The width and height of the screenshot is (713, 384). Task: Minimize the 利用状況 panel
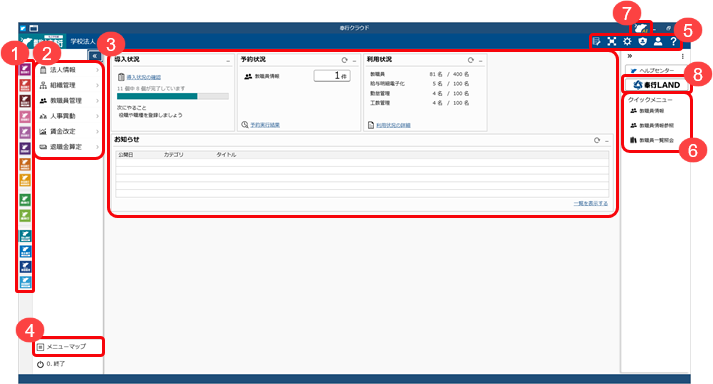[x=481, y=61]
